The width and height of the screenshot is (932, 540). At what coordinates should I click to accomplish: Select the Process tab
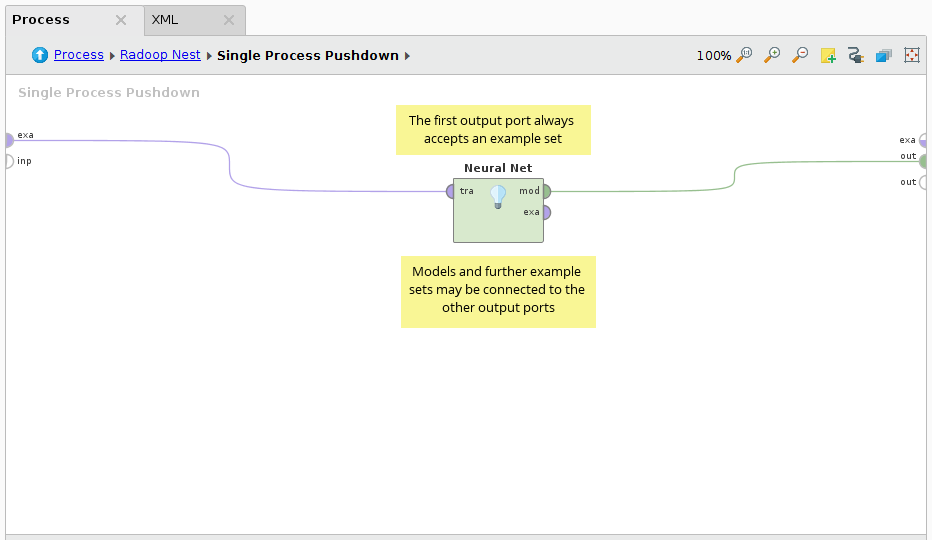(x=41, y=20)
